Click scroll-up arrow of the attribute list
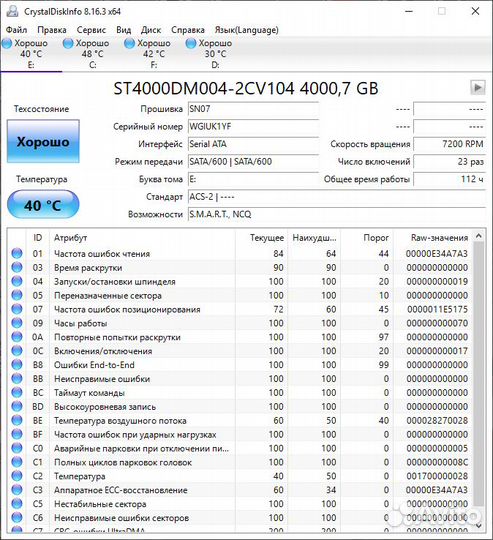493x540 pixels. click(x=479, y=236)
